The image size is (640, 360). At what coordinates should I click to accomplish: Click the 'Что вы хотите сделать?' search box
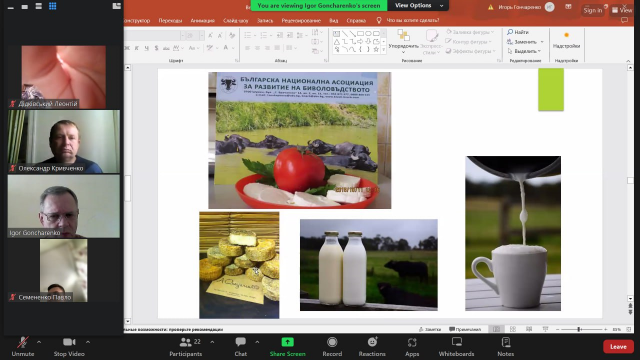(x=408, y=20)
